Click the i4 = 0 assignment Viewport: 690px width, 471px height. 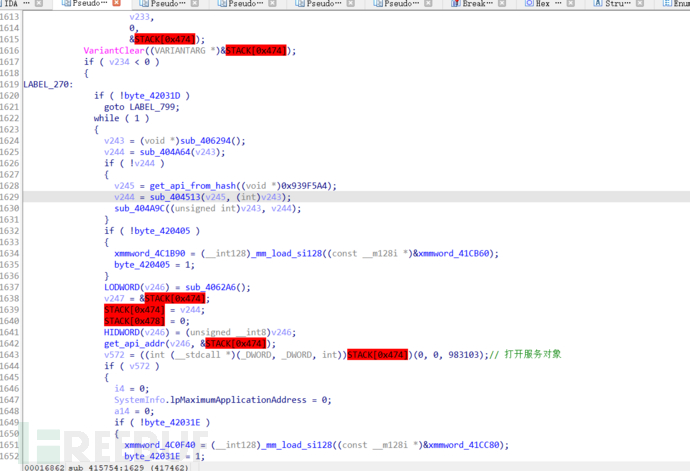[x=132, y=389]
